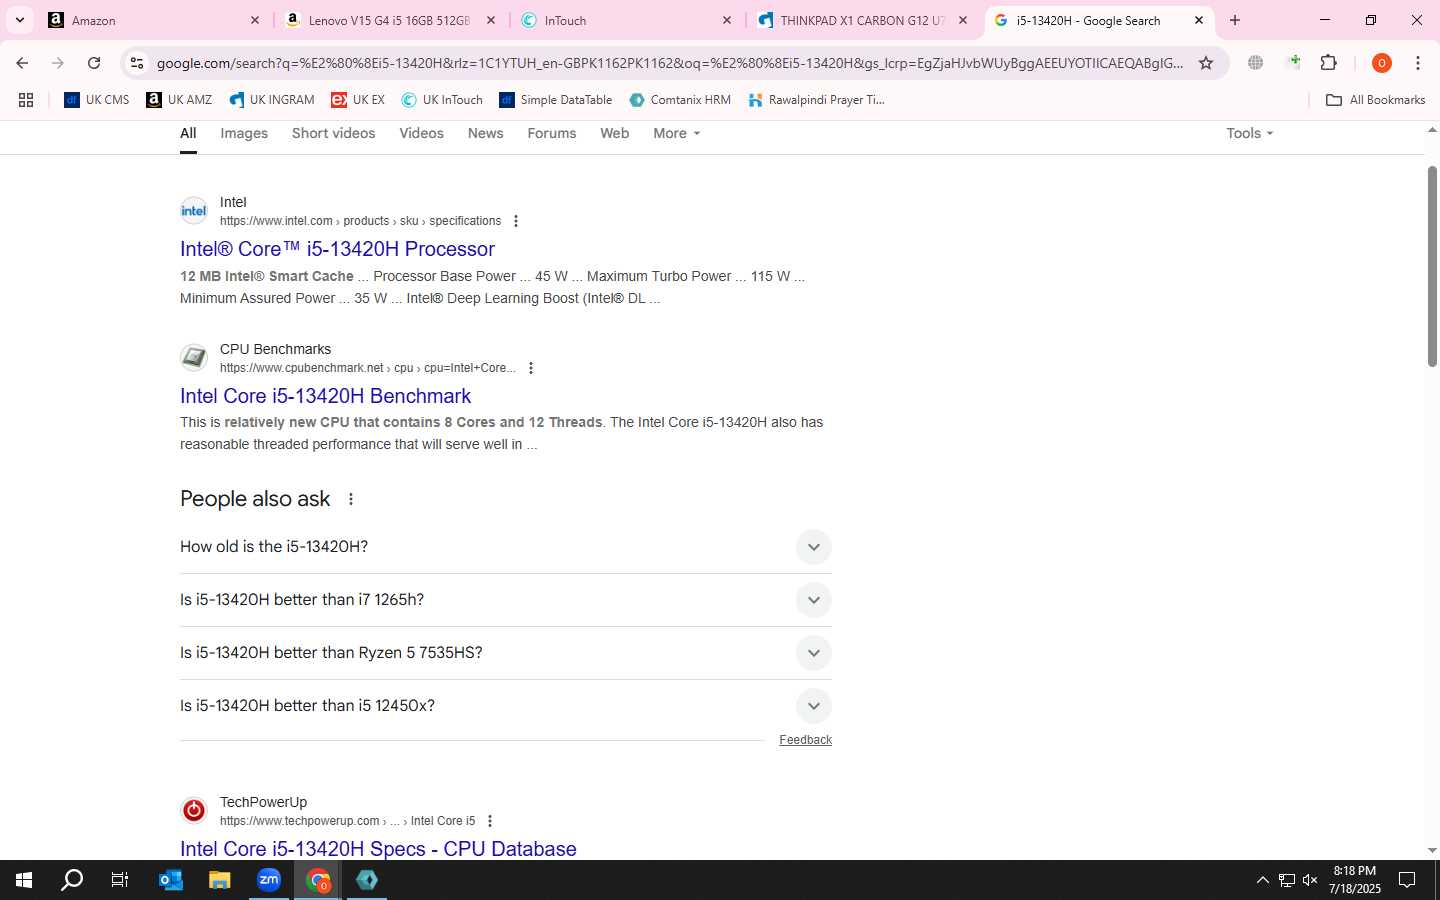This screenshot has height=900, width=1440.
Task: Select the Images search filter
Action: coord(244,133)
